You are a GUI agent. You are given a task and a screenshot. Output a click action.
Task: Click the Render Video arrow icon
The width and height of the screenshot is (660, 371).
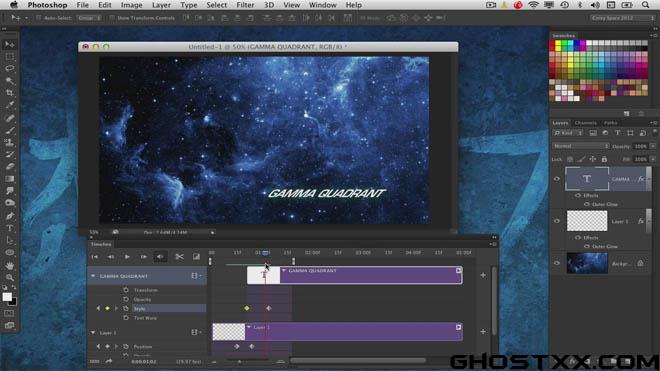pyautogui.click(x=109, y=361)
